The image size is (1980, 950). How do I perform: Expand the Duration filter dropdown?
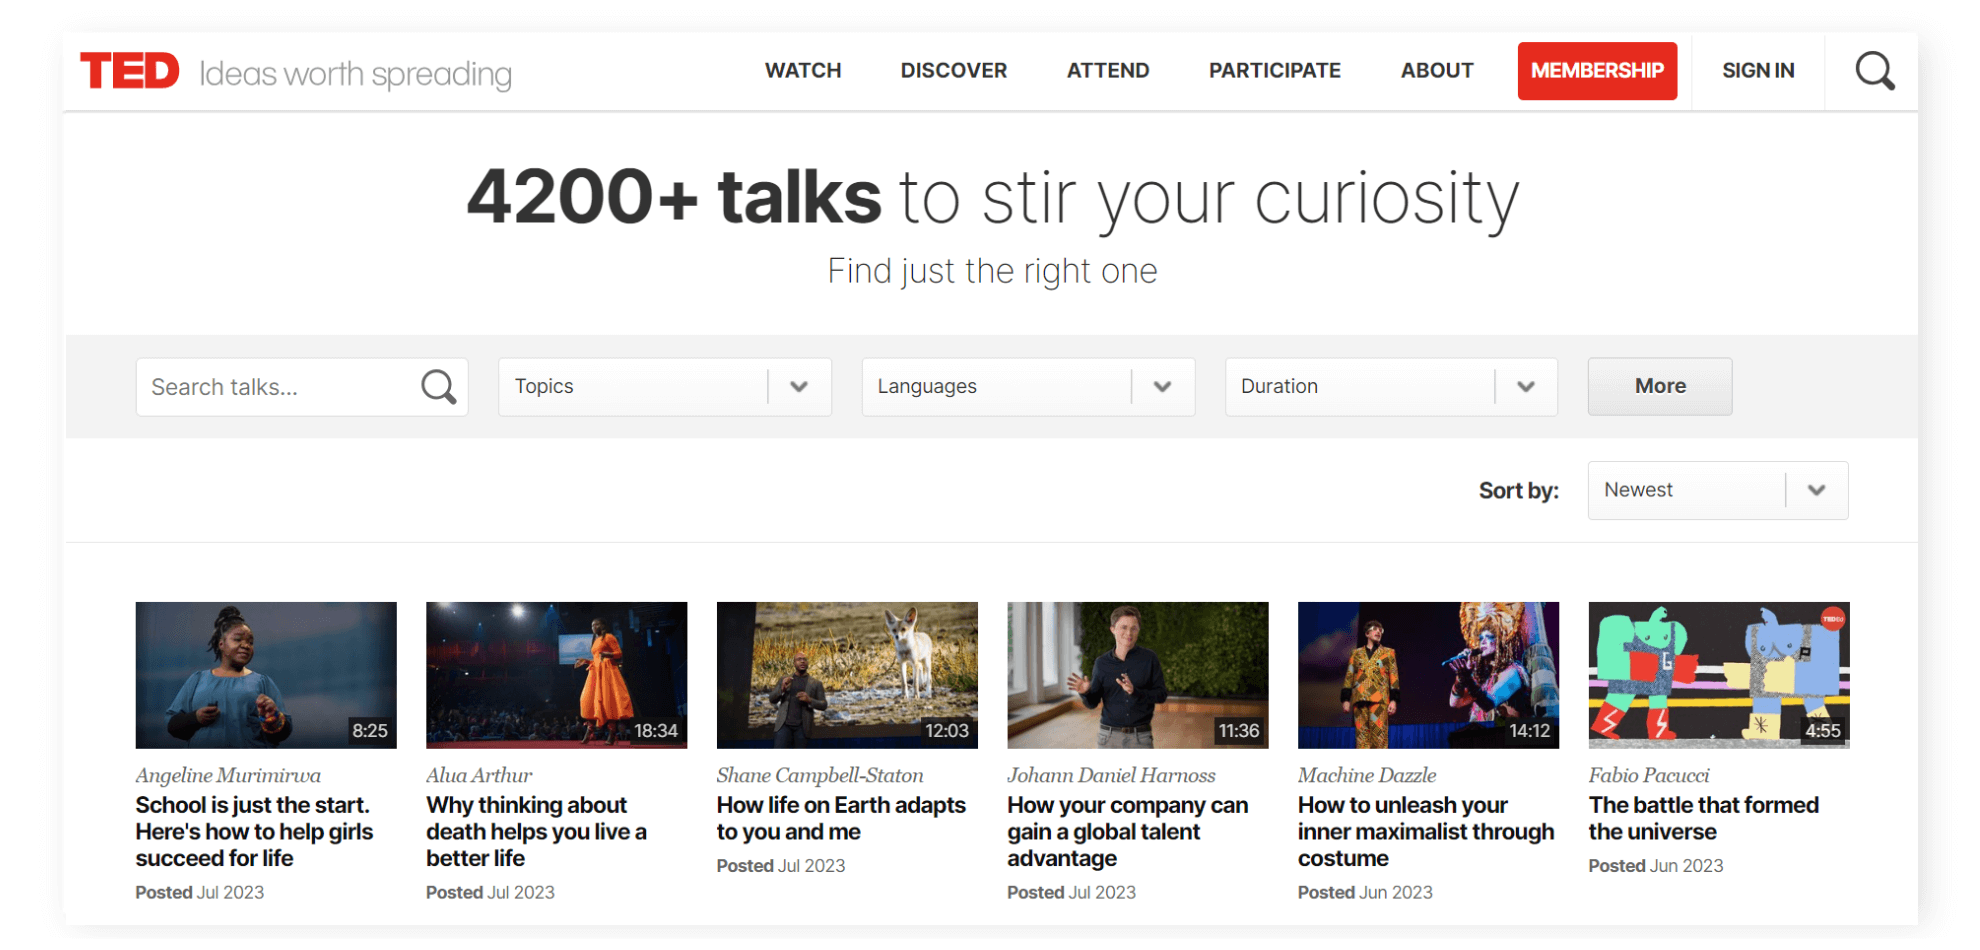(1390, 387)
